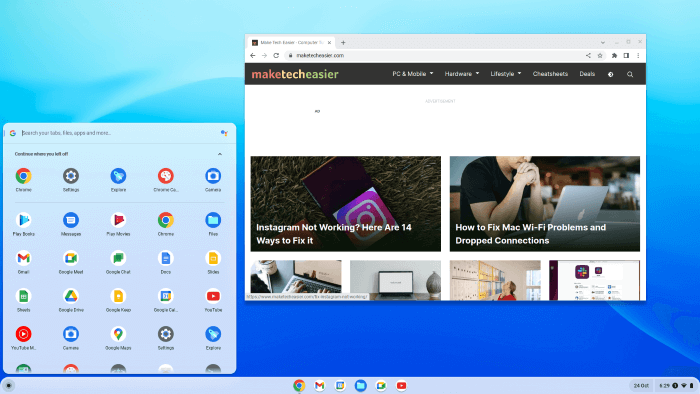700x394 pixels.
Task: Open the Docs app
Action: pos(166,258)
